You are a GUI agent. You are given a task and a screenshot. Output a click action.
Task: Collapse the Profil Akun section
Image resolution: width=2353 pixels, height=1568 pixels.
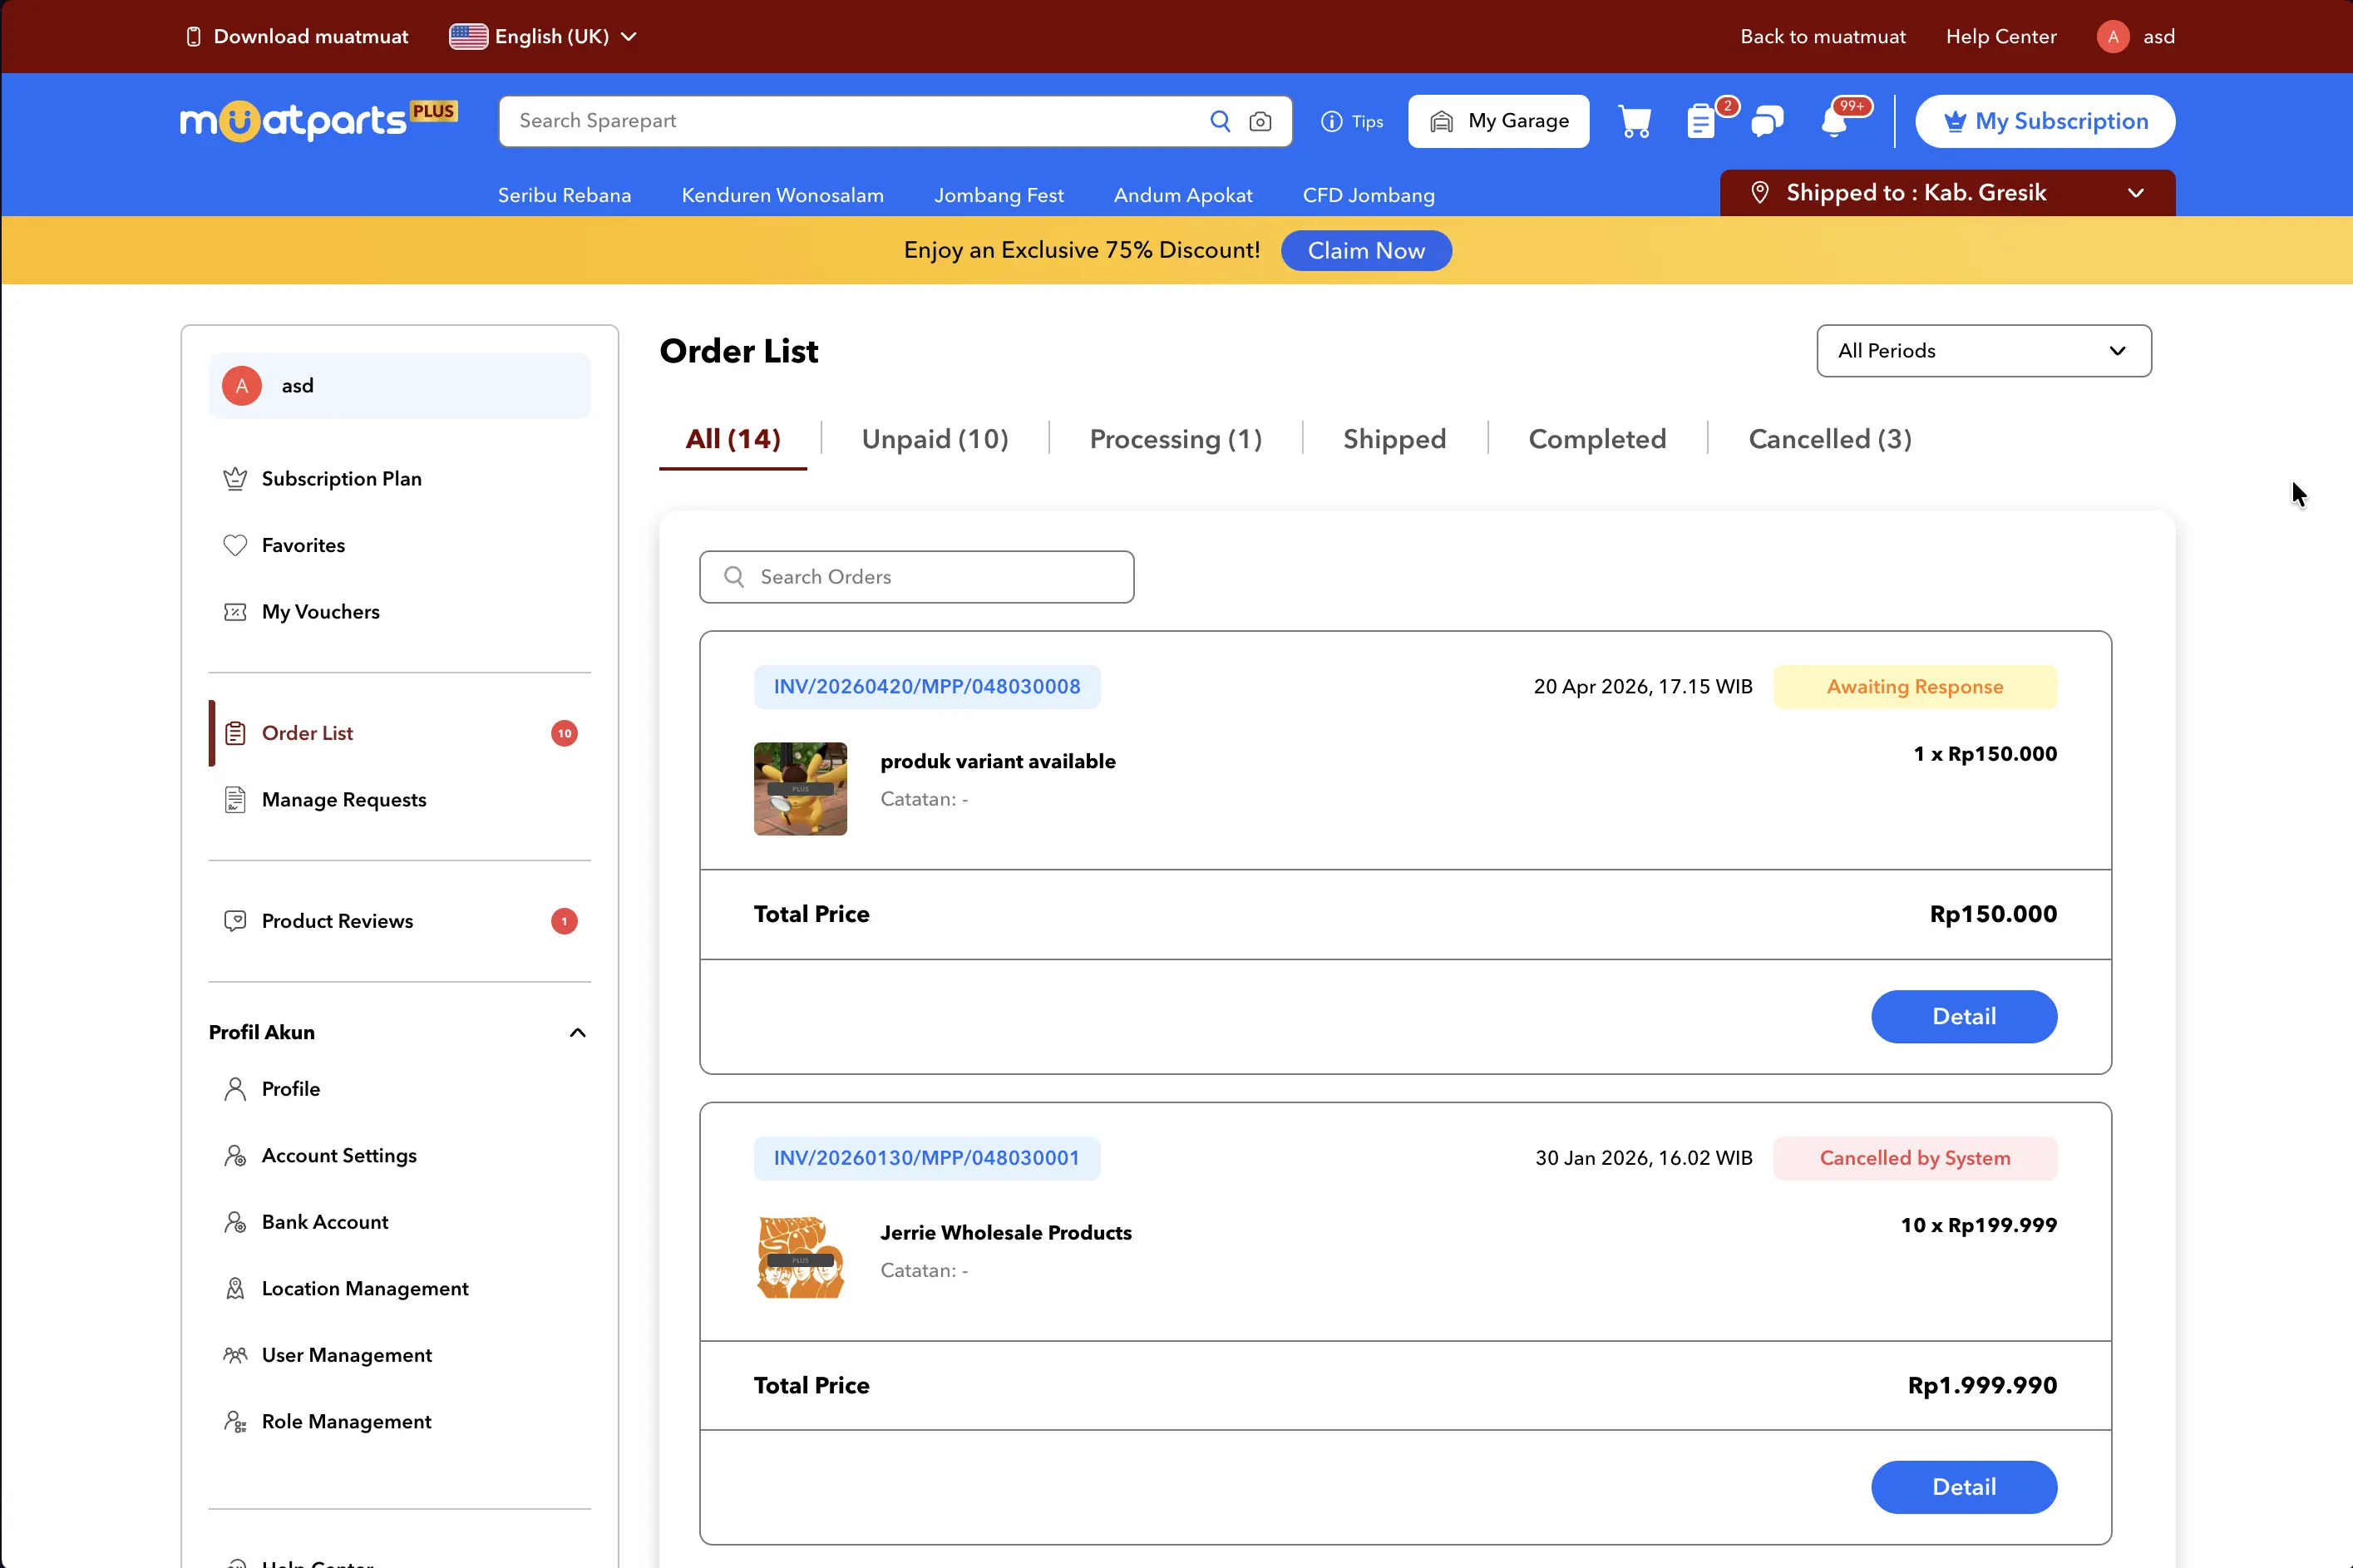point(577,1032)
